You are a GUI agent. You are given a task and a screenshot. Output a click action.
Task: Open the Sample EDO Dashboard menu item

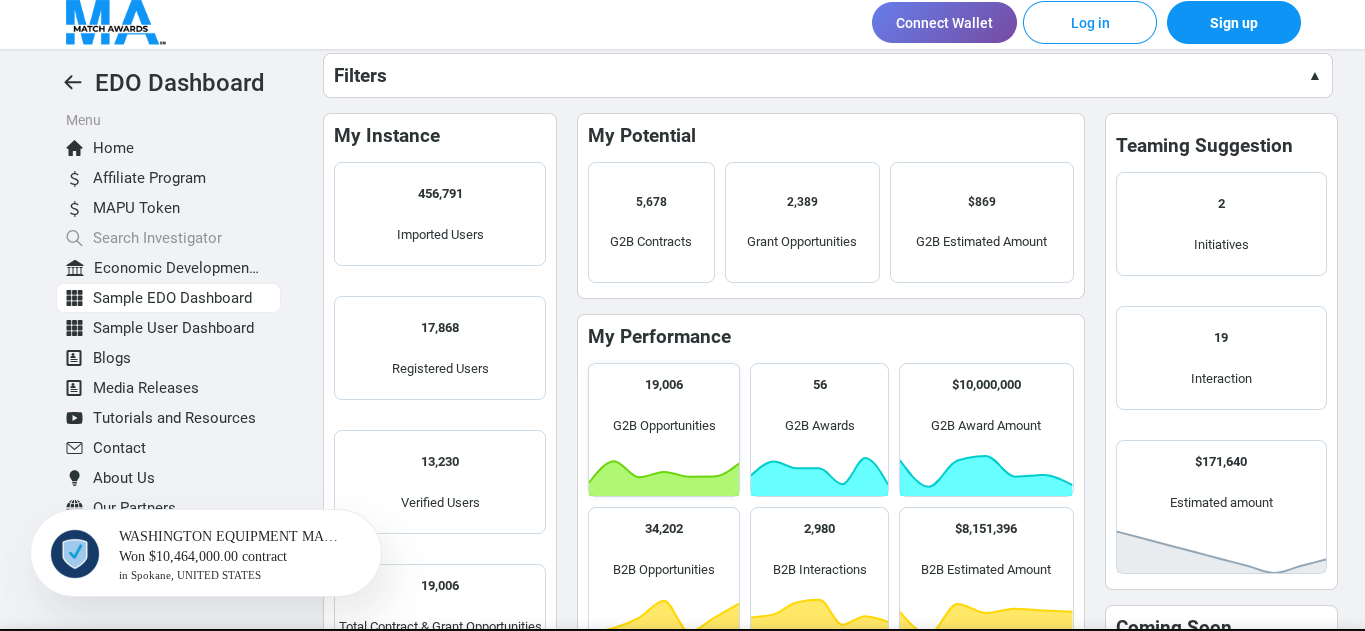click(172, 298)
